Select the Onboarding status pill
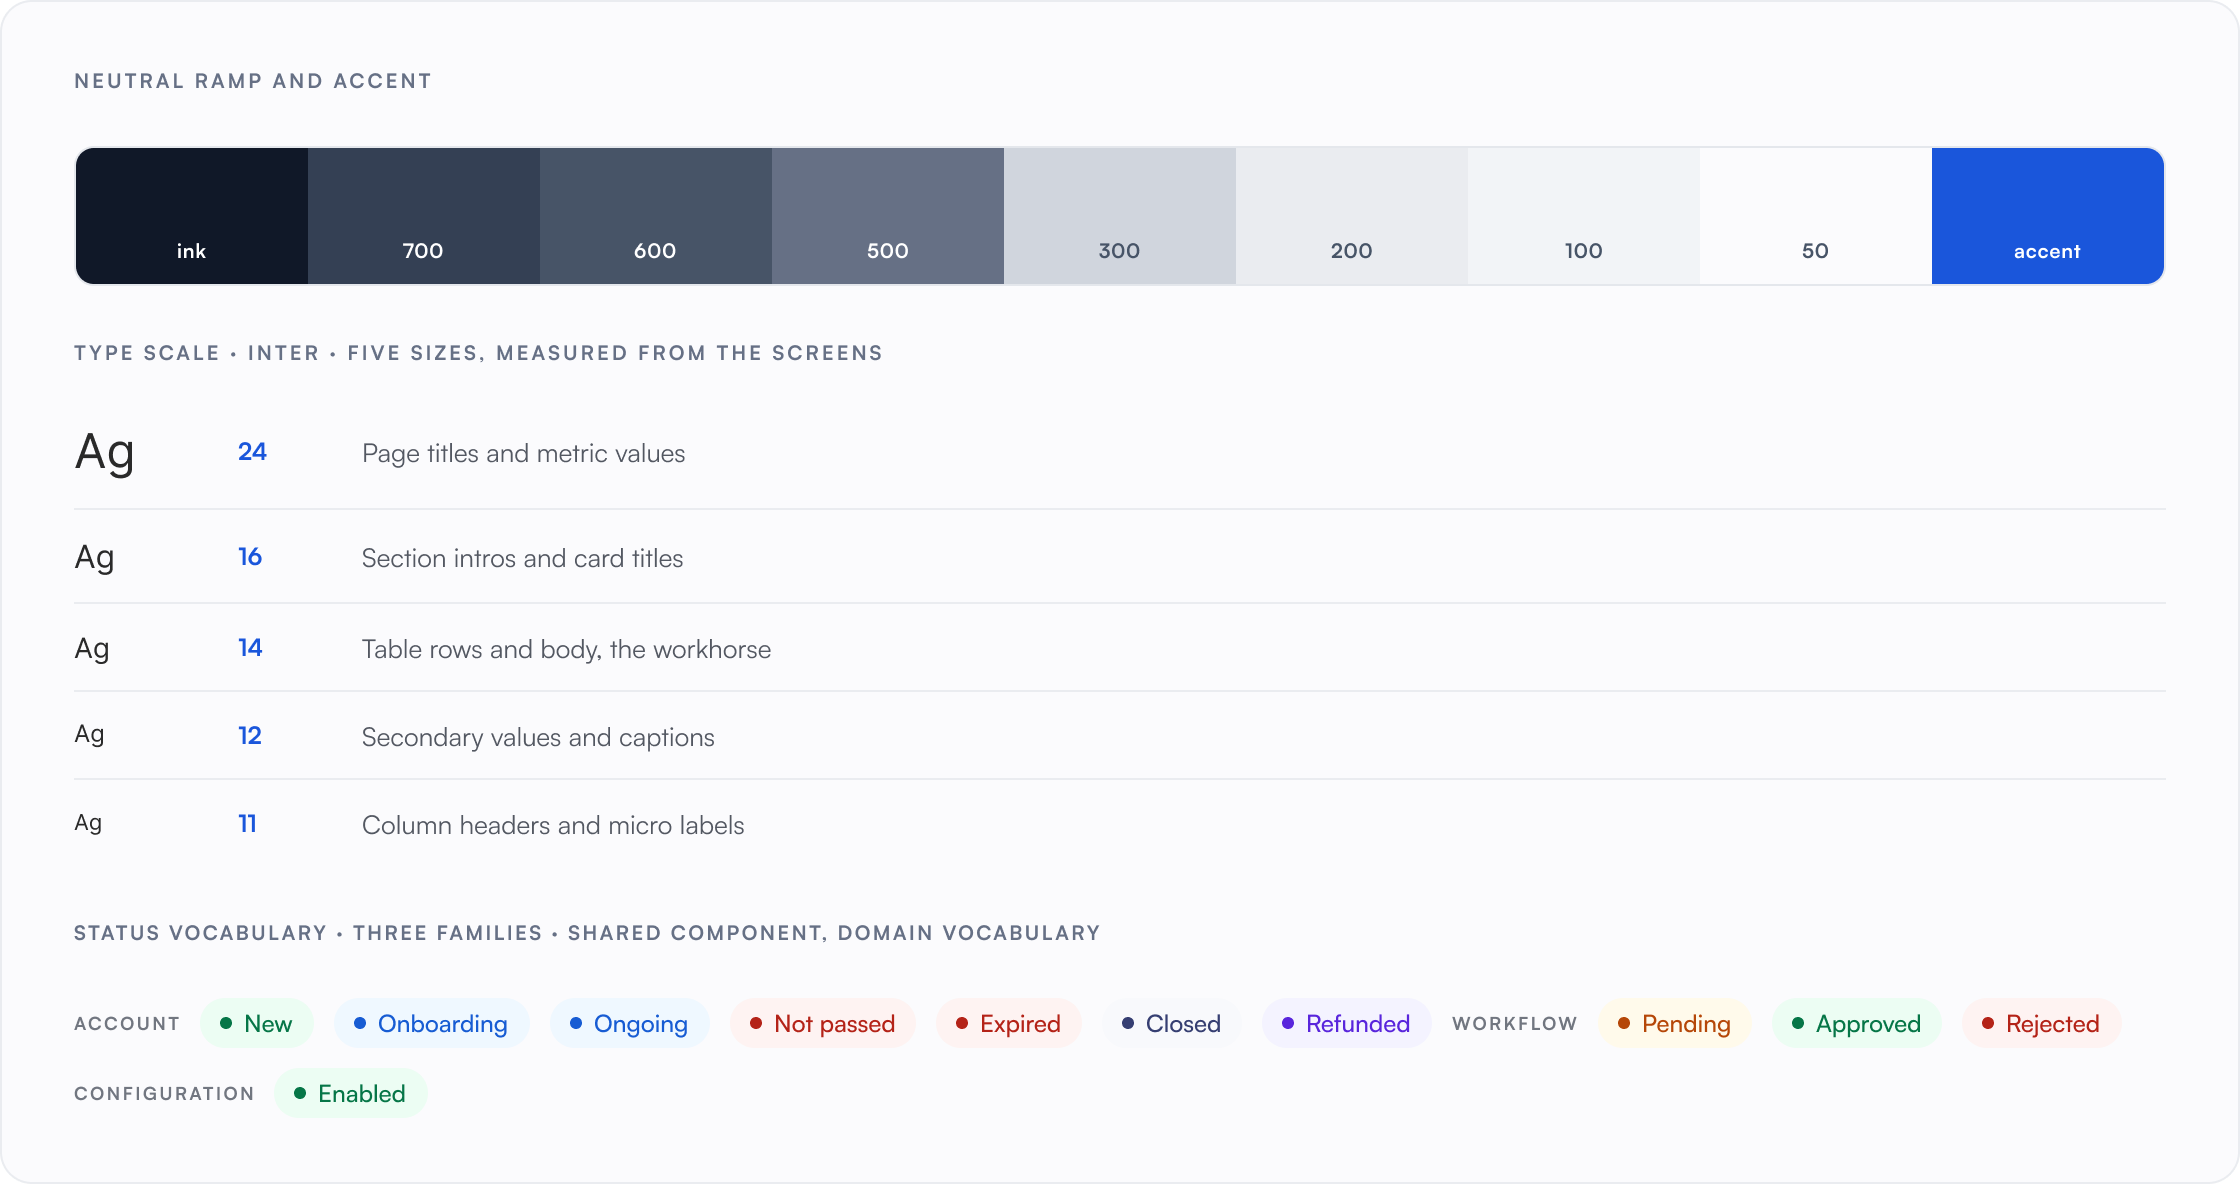2240x1184 pixels. (432, 1023)
